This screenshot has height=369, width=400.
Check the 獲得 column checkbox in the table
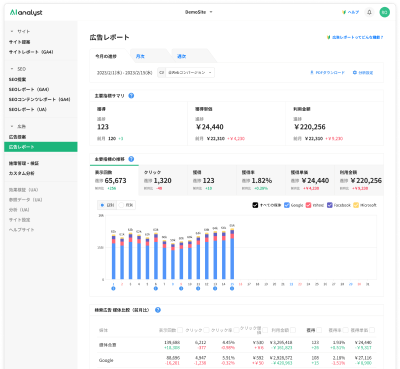click(x=319, y=330)
